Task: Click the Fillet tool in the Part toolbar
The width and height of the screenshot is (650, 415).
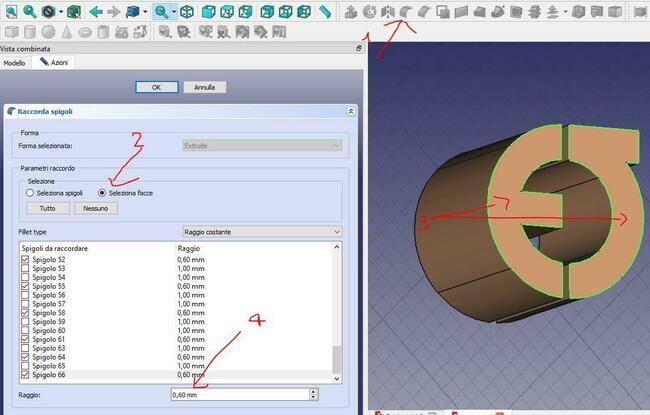Action: click(x=407, y=12)
